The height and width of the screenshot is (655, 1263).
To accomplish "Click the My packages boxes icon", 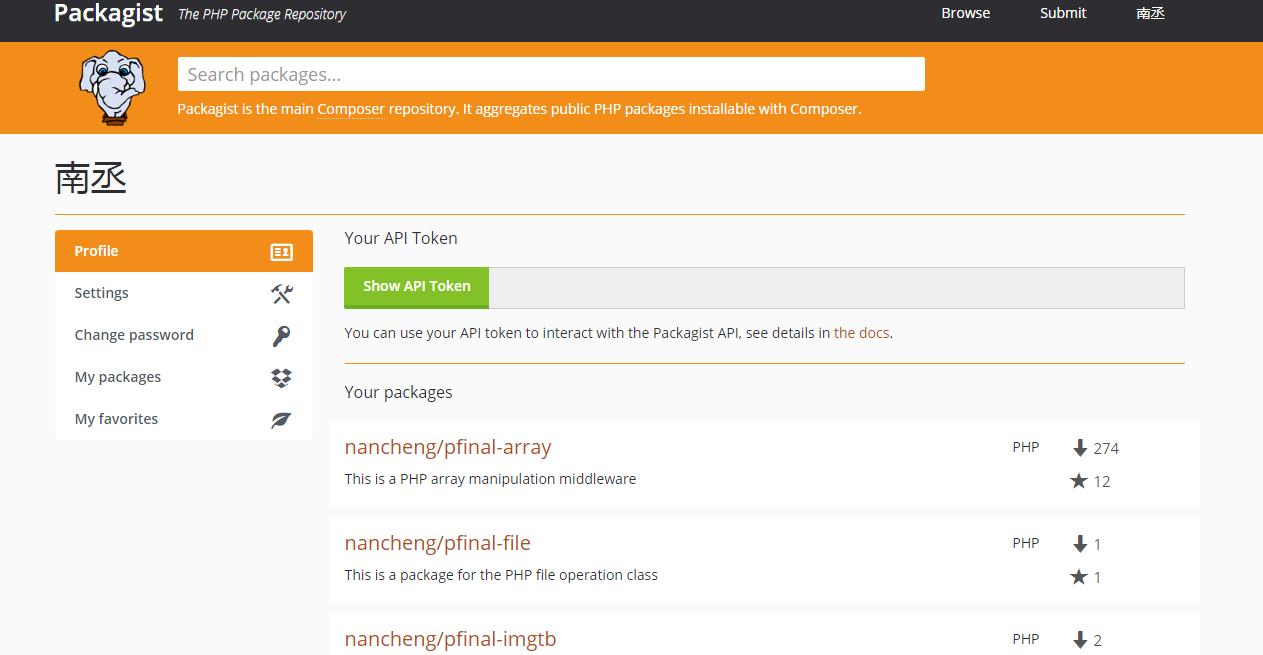I will coord(282,378).
